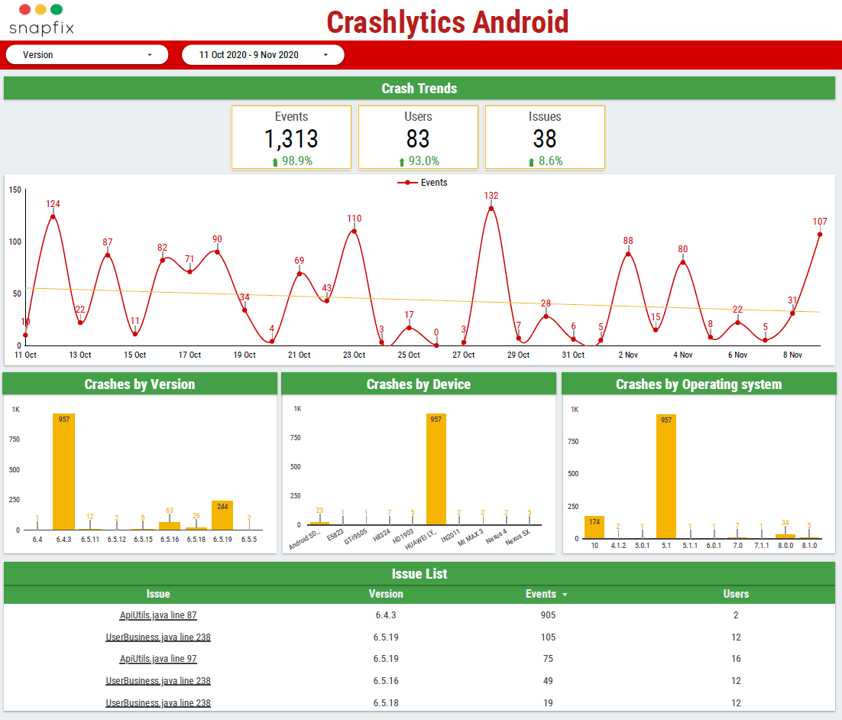
Task: Click the Crashlytics Android title
Action: 447,22
